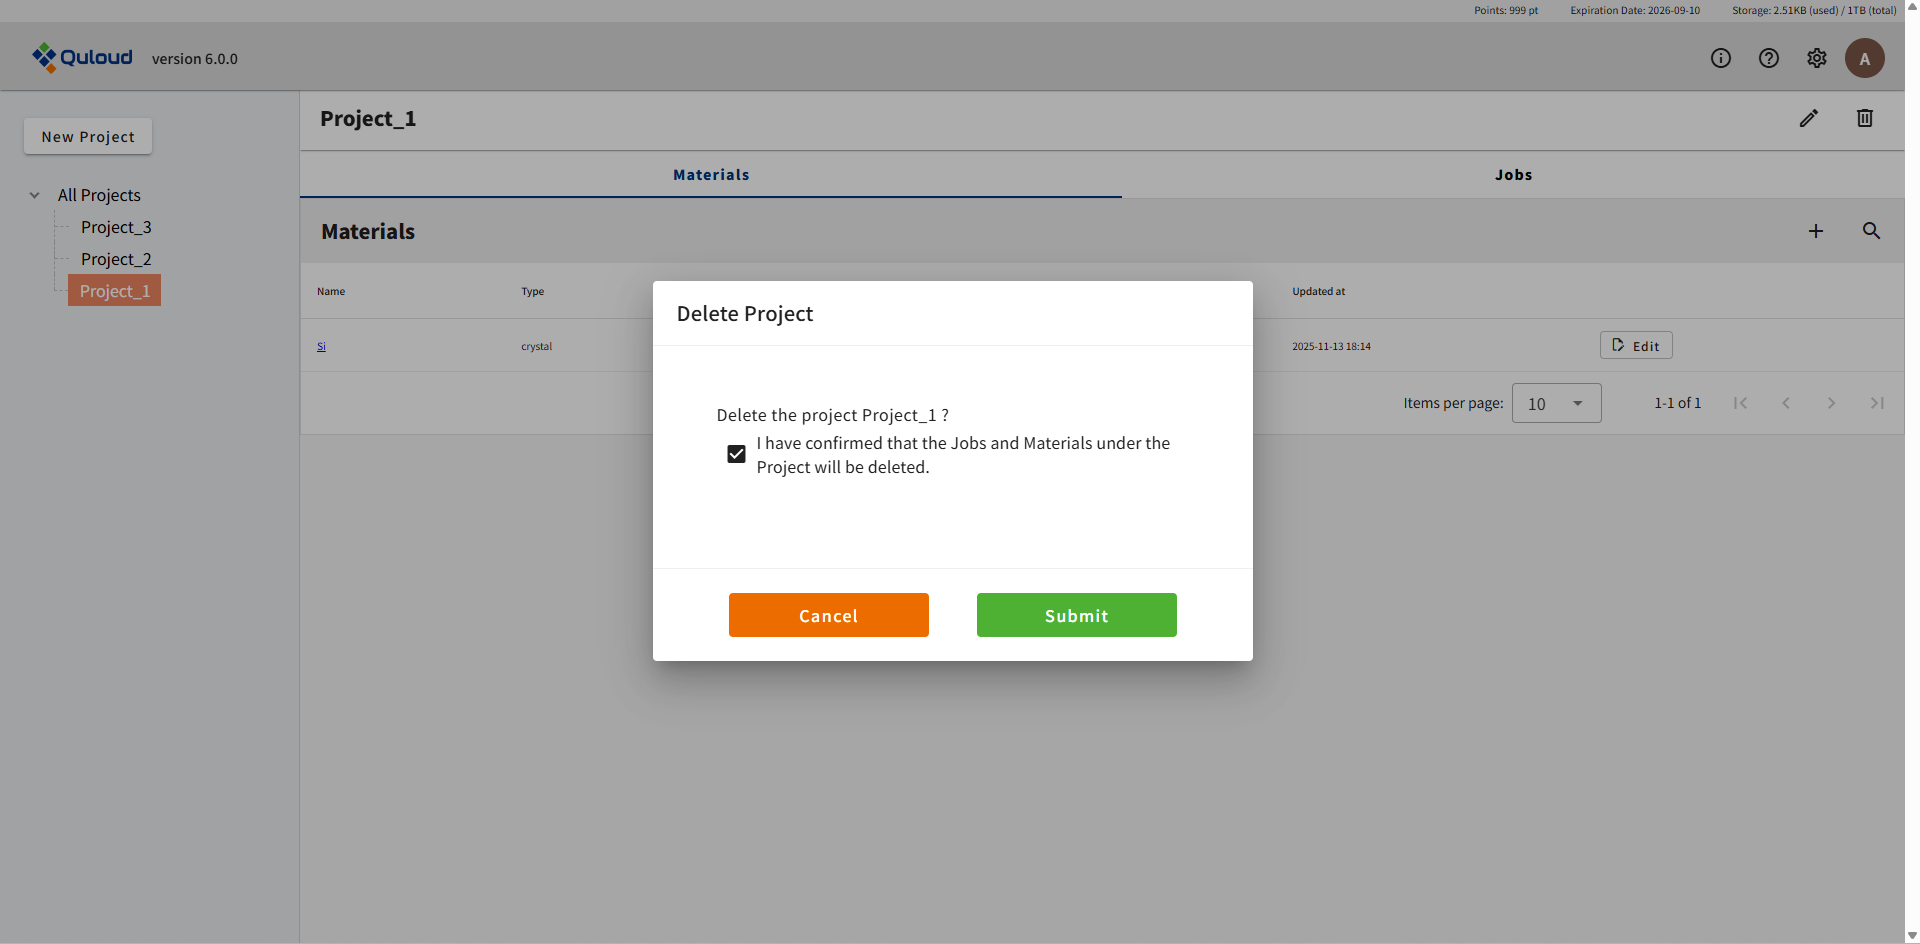1920x944 pixels.
Task: Select the Materials tab
Action: [710, 175]
